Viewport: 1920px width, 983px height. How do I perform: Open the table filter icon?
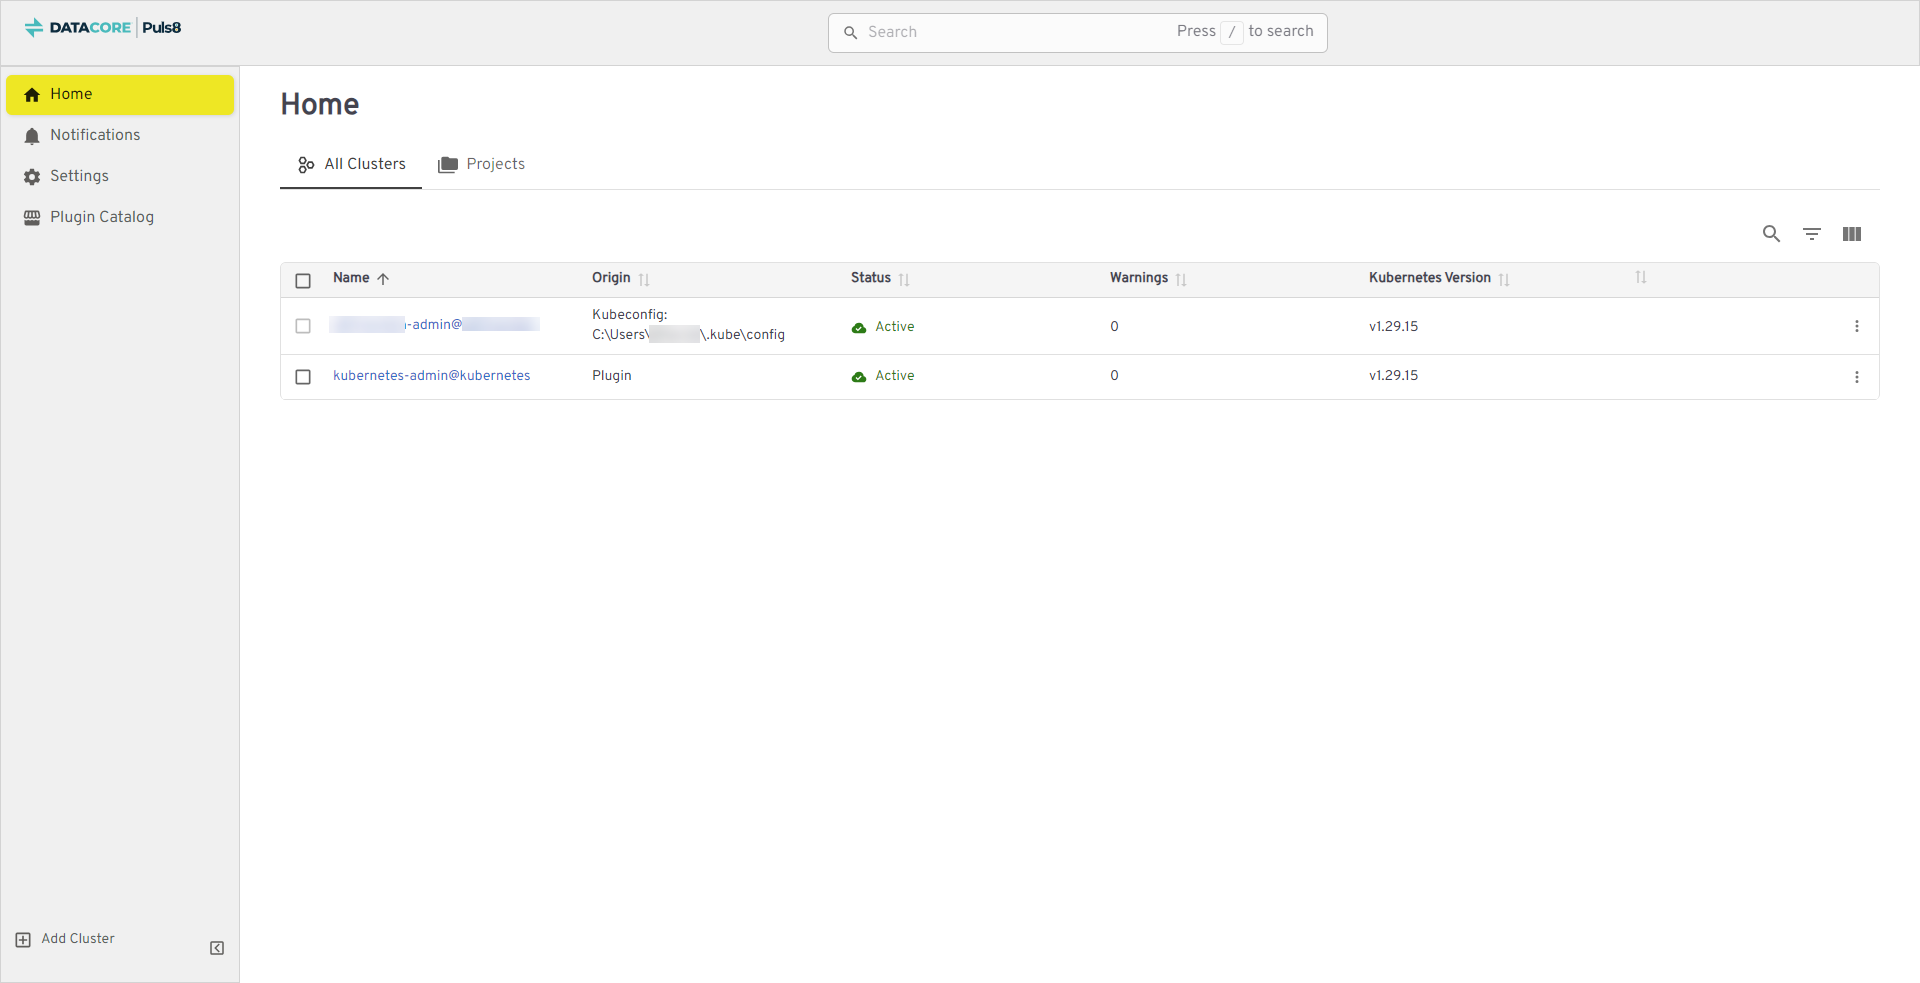pyautogui.click(x=1811, y=234)
